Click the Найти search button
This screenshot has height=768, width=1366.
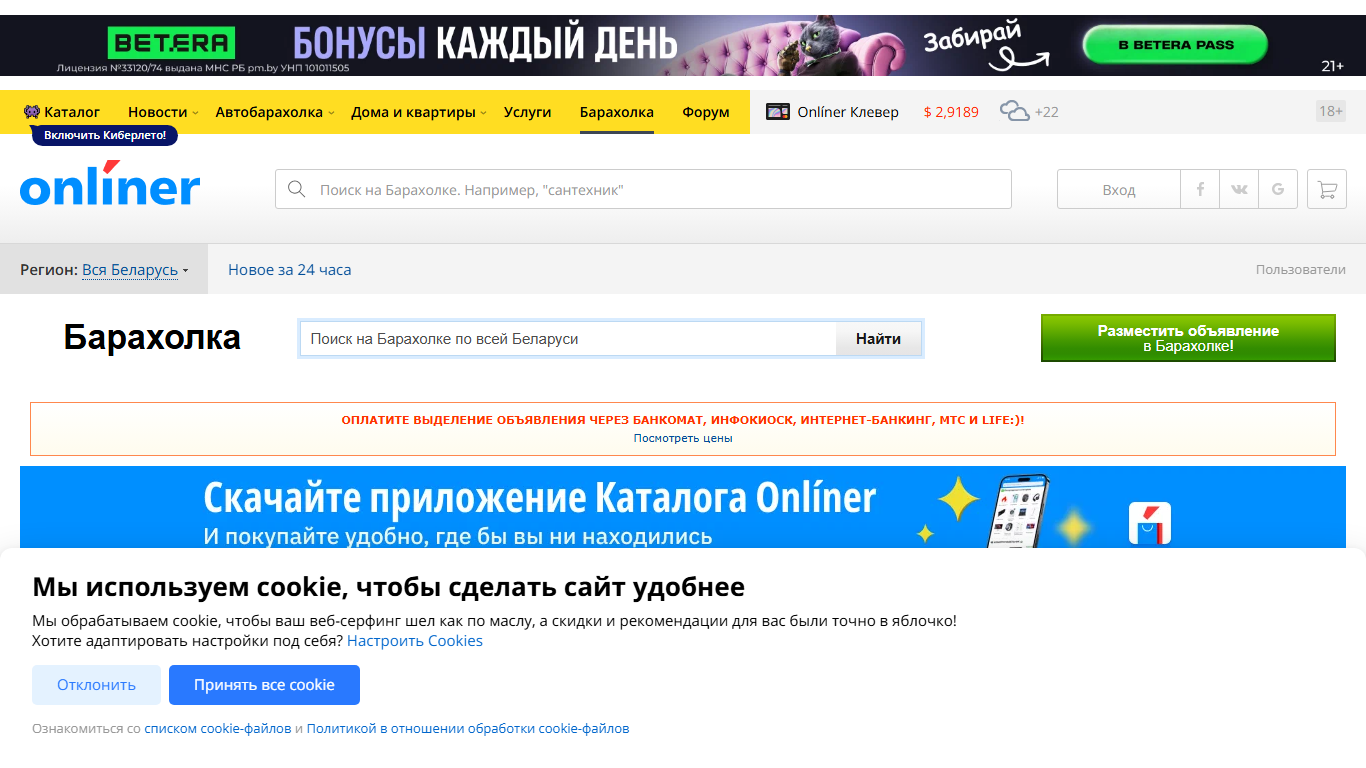(x=878, y=339)
